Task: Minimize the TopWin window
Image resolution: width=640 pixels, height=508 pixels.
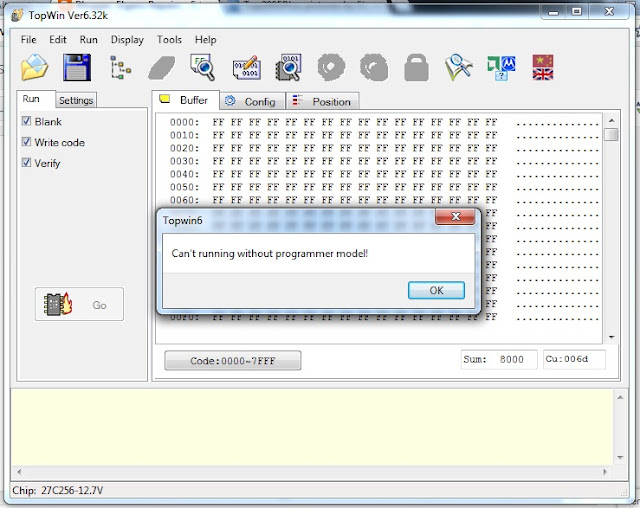Action: pyautogui.click(x=553, y=12)
